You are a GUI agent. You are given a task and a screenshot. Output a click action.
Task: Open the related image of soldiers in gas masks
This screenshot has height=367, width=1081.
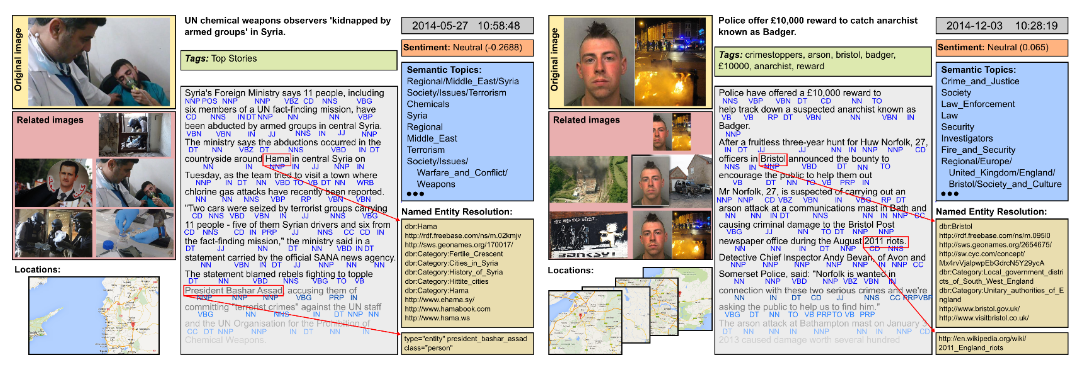[x=54, y=232]
